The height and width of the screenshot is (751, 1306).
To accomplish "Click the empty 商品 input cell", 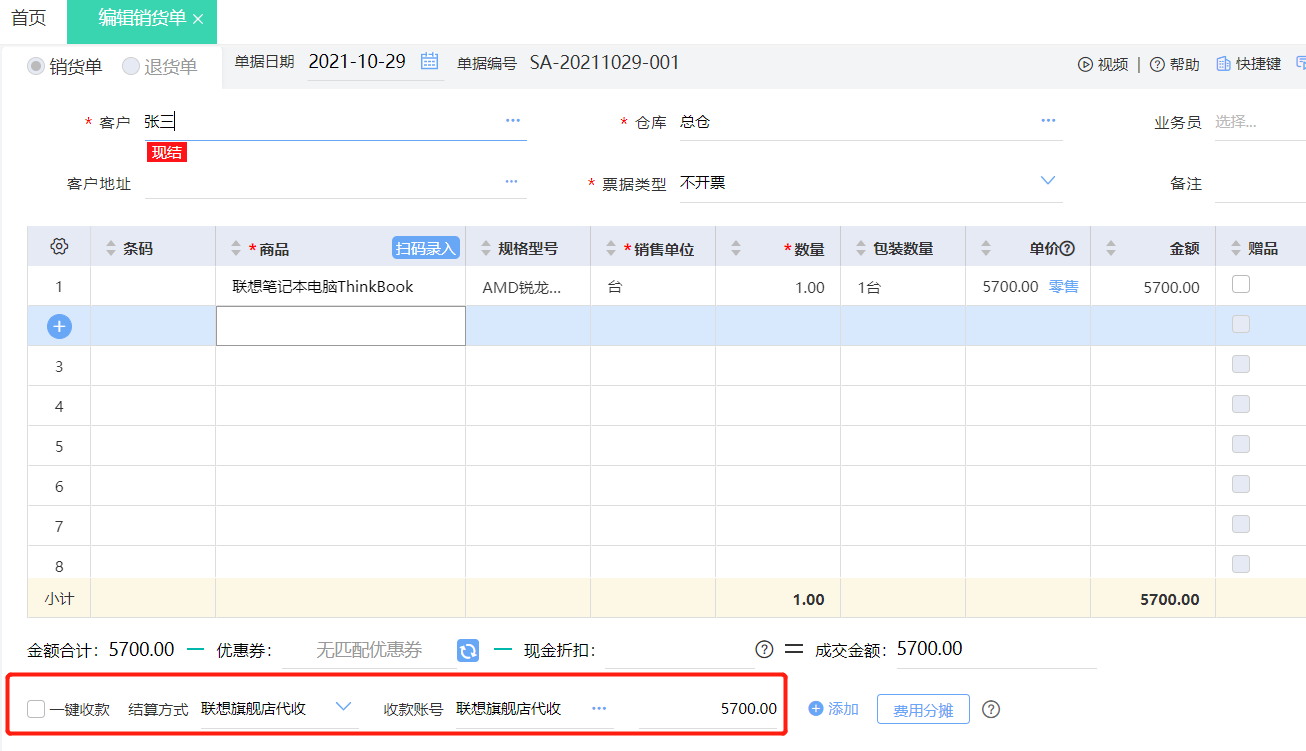I will pos(341,326).
